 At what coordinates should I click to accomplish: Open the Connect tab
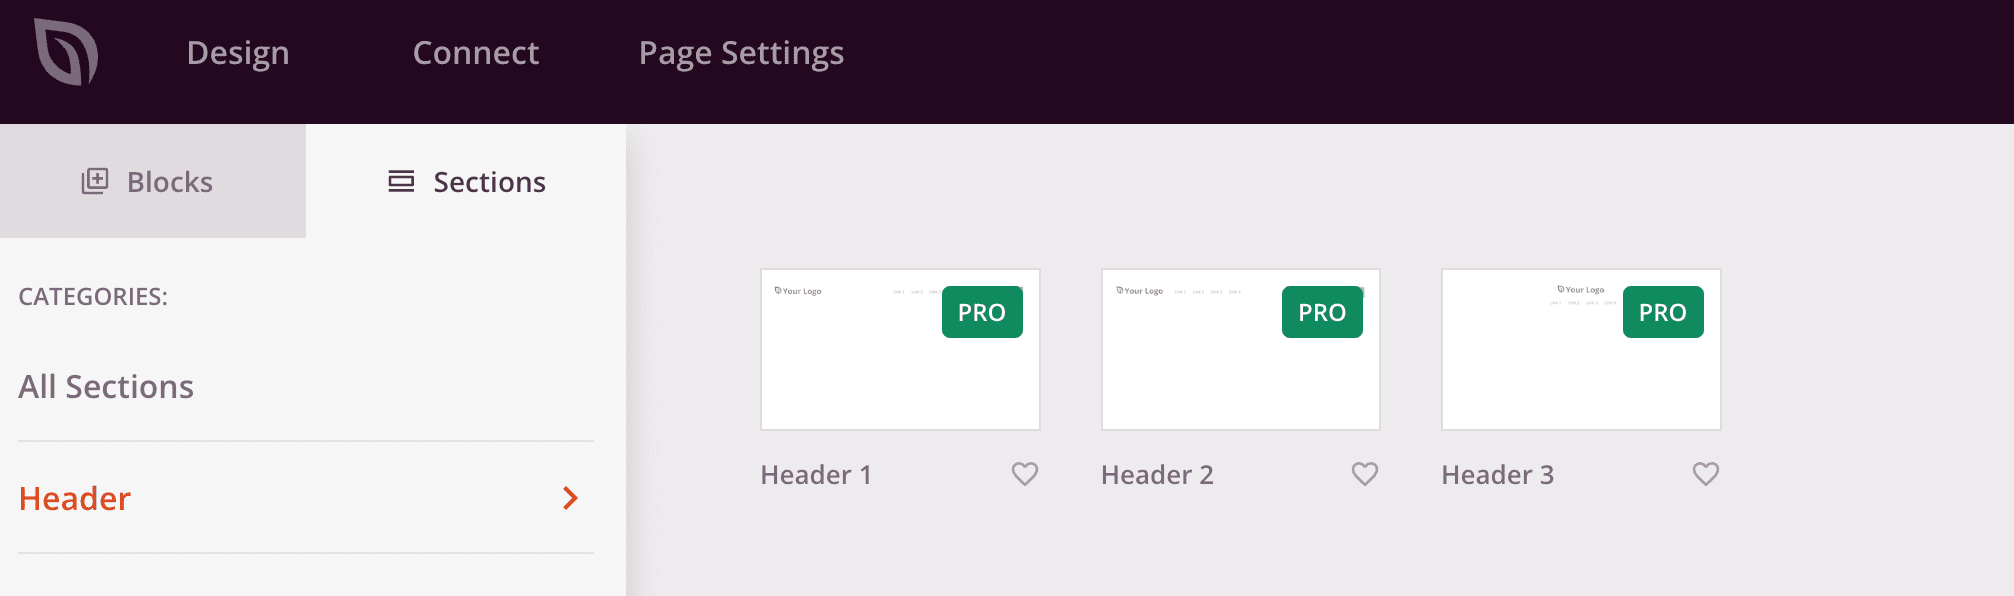pos(476,52)
